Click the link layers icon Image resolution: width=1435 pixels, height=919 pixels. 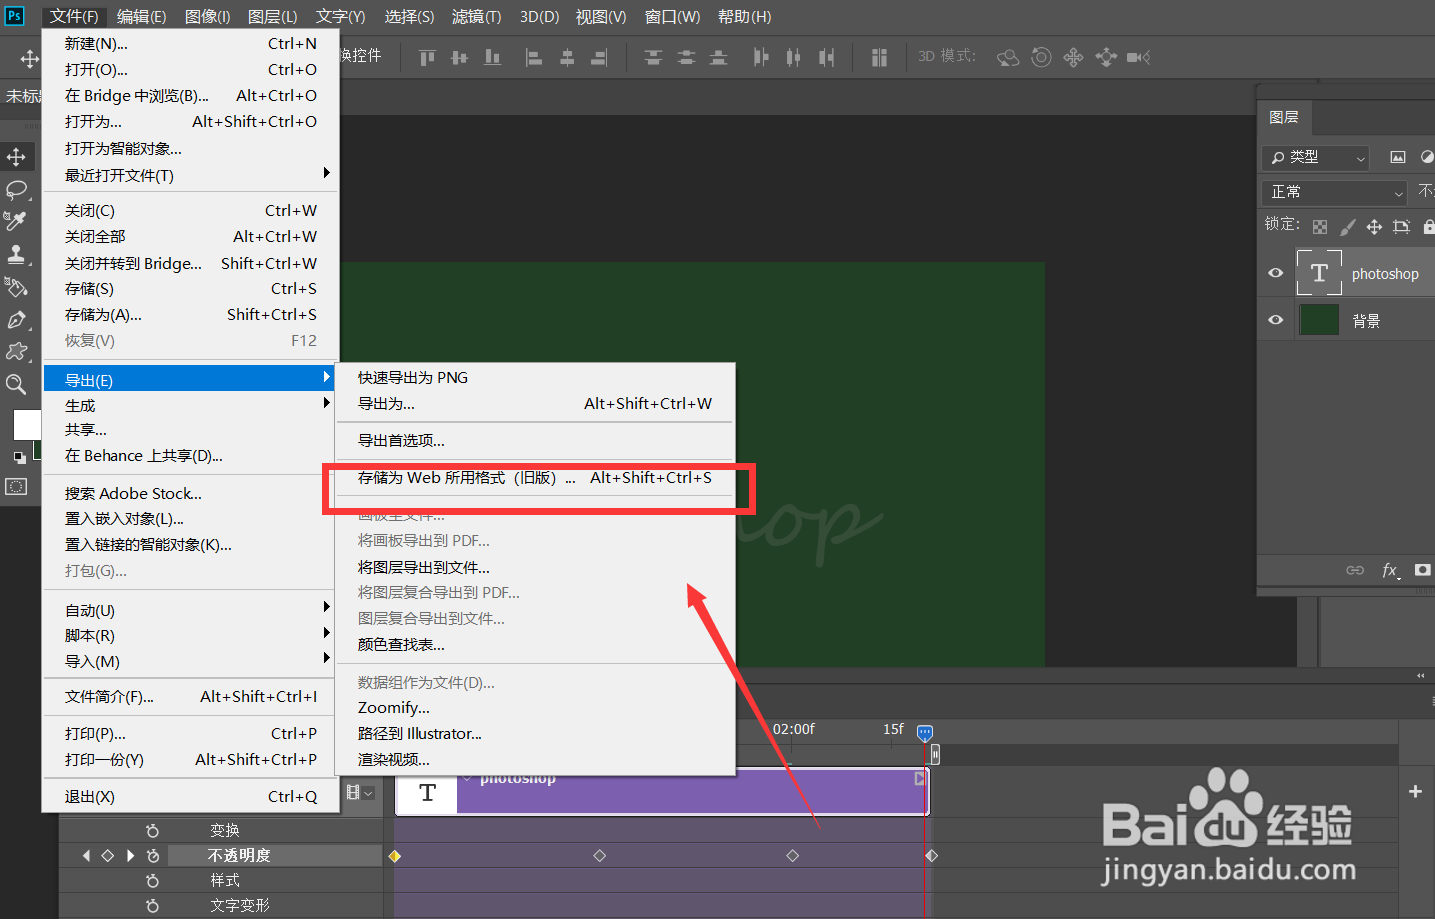point(1355,570)
